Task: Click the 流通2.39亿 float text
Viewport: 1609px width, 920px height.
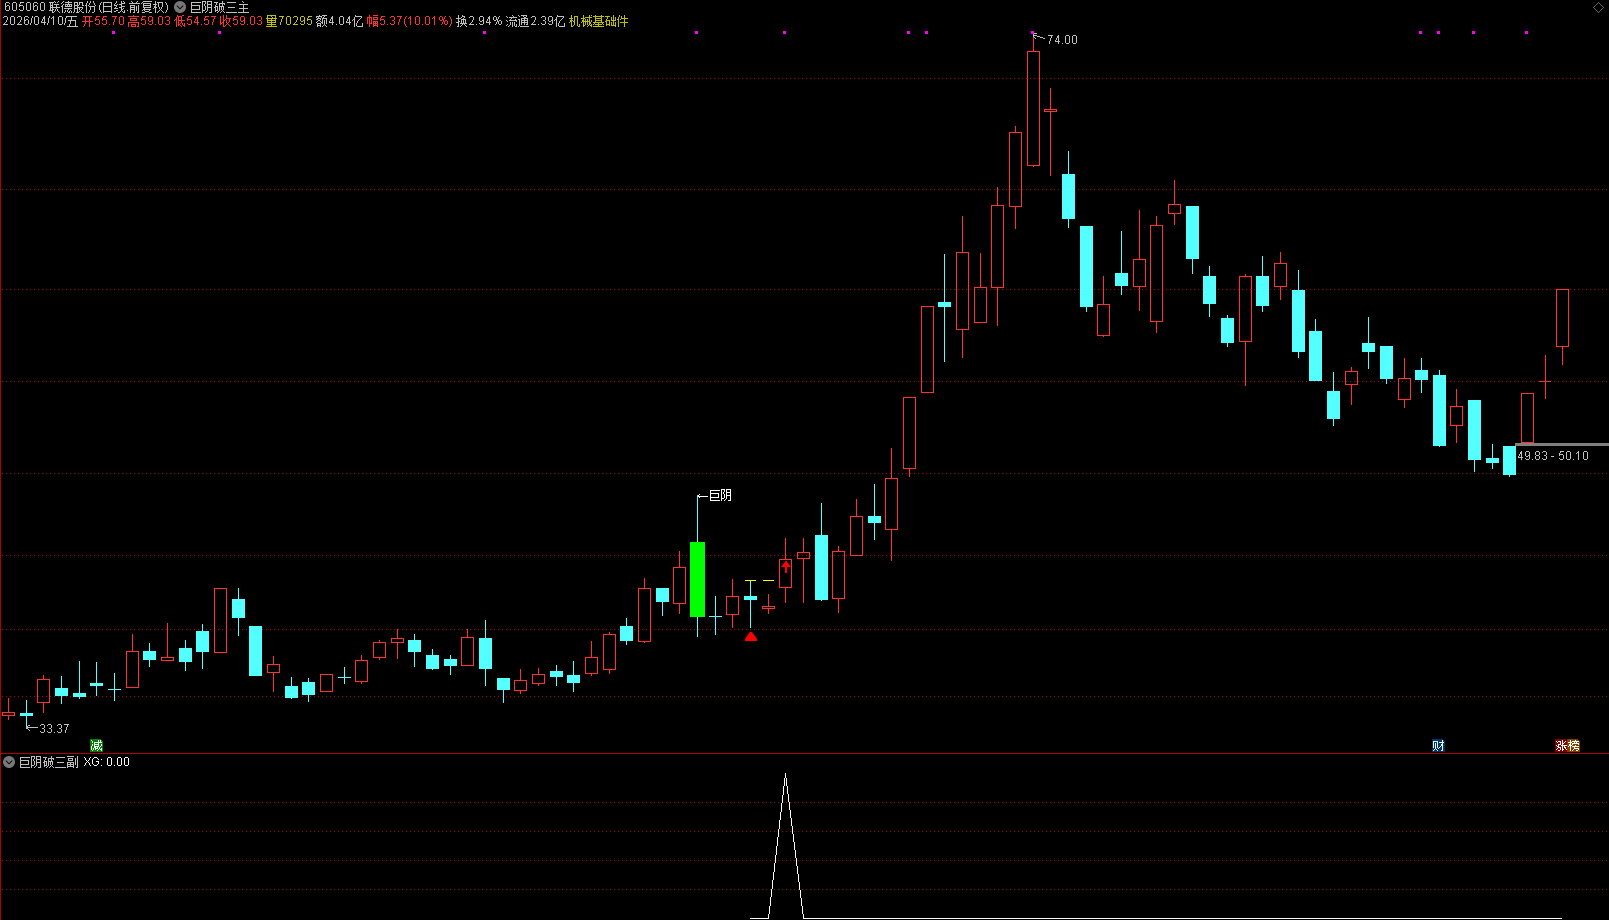Action: pos(535,21)
